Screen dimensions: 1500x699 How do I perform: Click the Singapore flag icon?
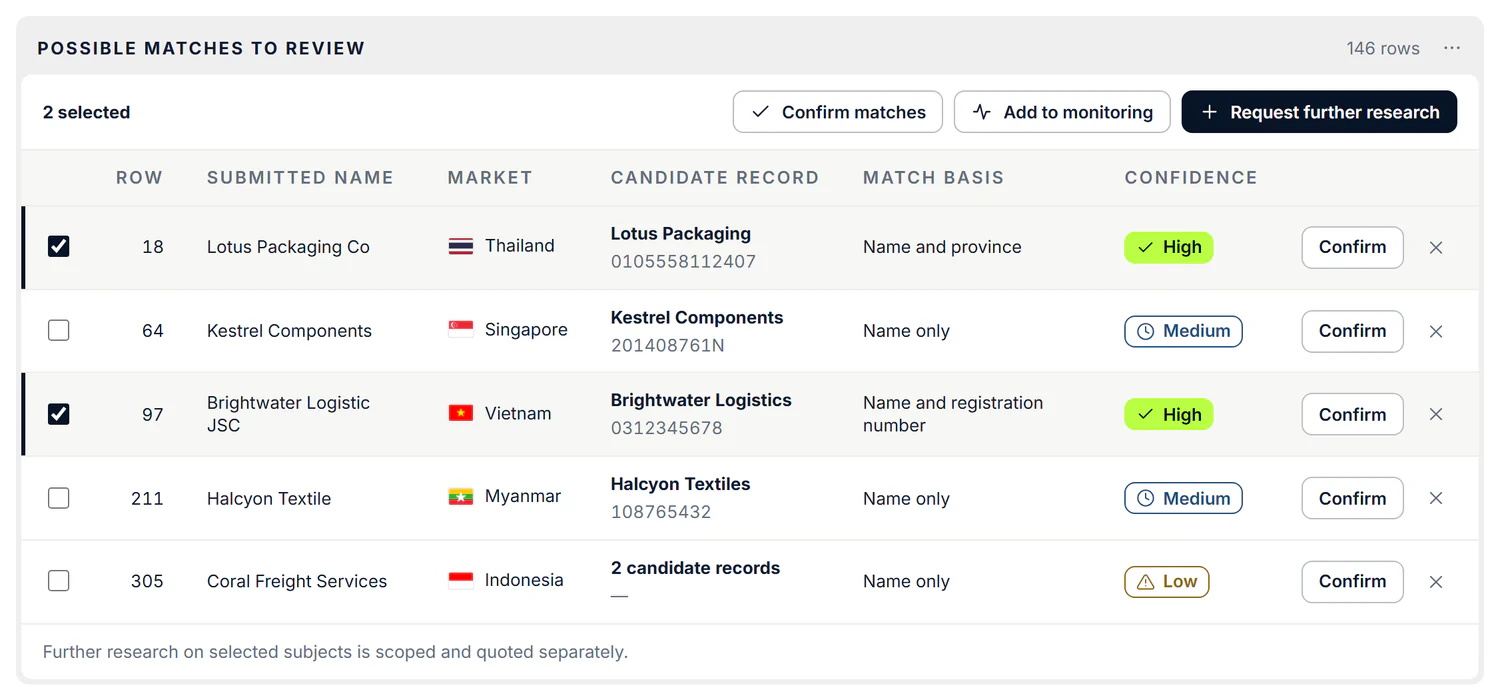click(461, 330)
